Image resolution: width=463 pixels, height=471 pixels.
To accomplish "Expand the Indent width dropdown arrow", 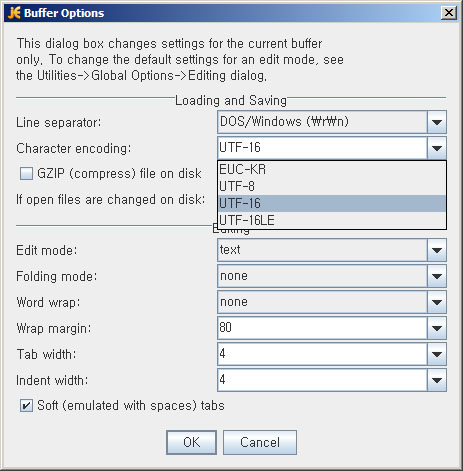I will [x=437, y=380].
